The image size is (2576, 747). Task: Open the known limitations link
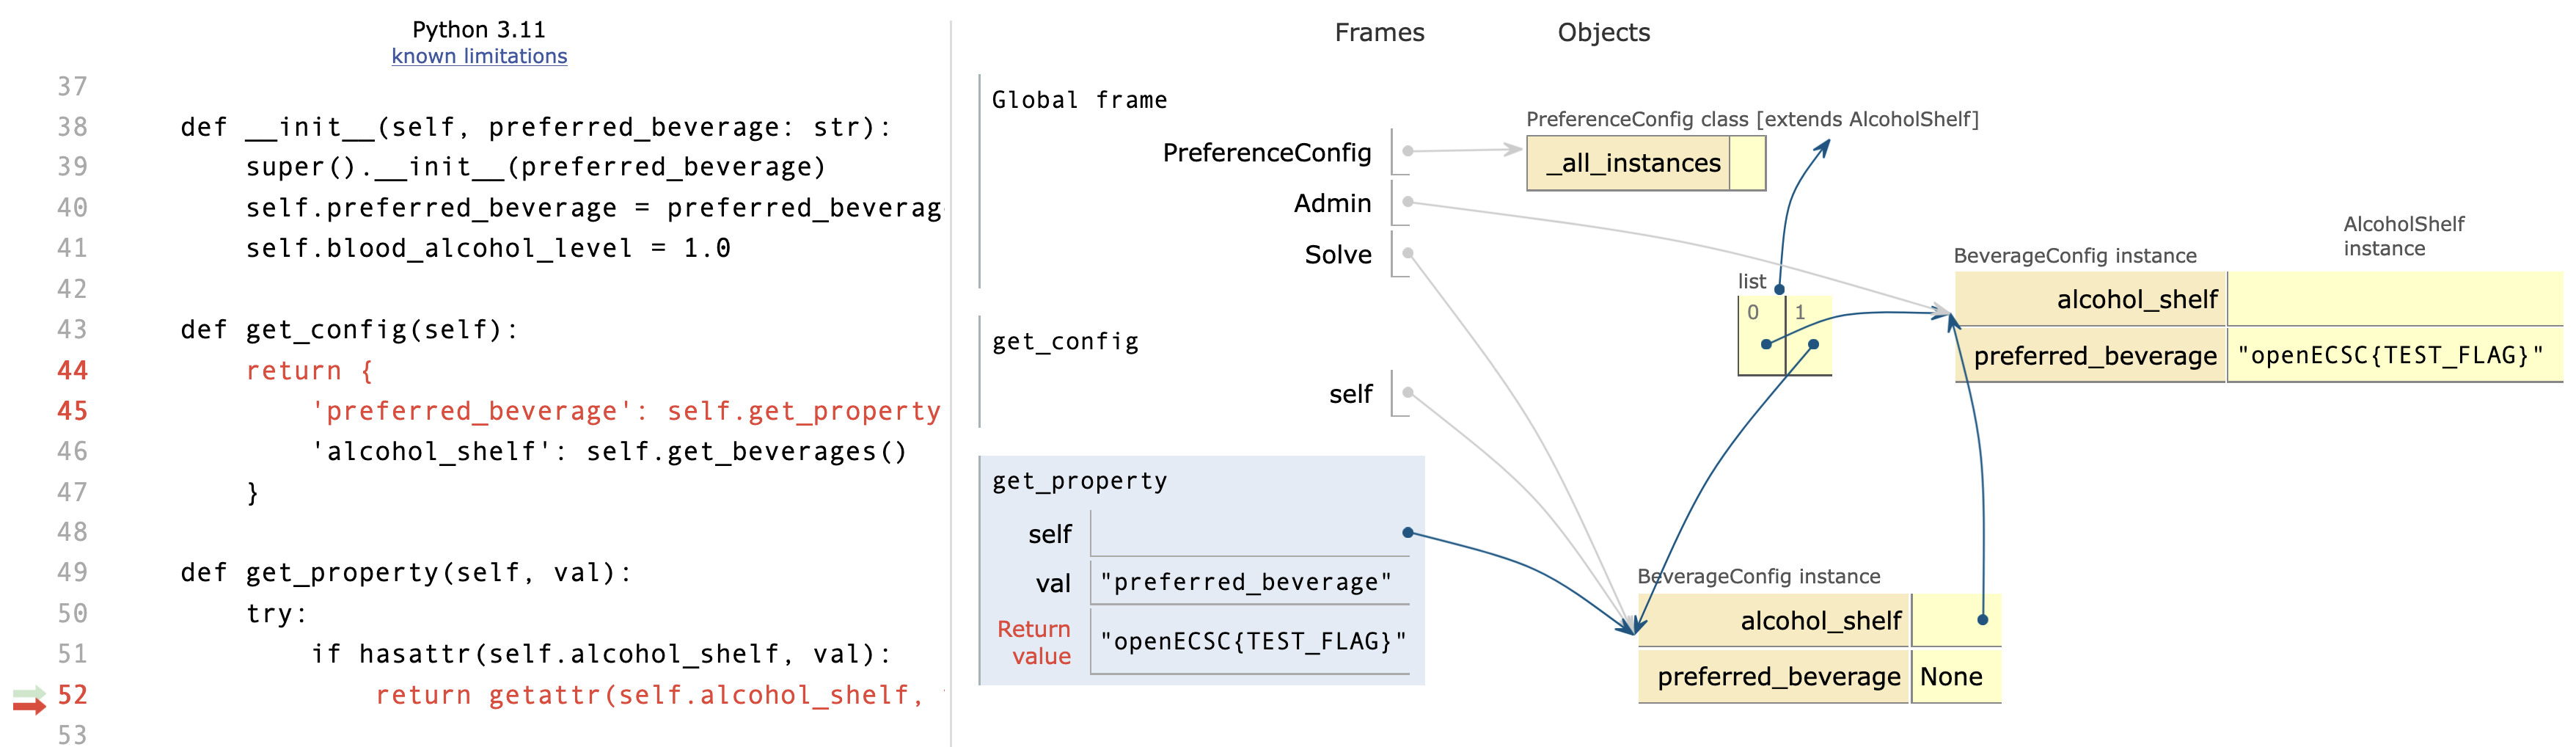pos(479,56)
